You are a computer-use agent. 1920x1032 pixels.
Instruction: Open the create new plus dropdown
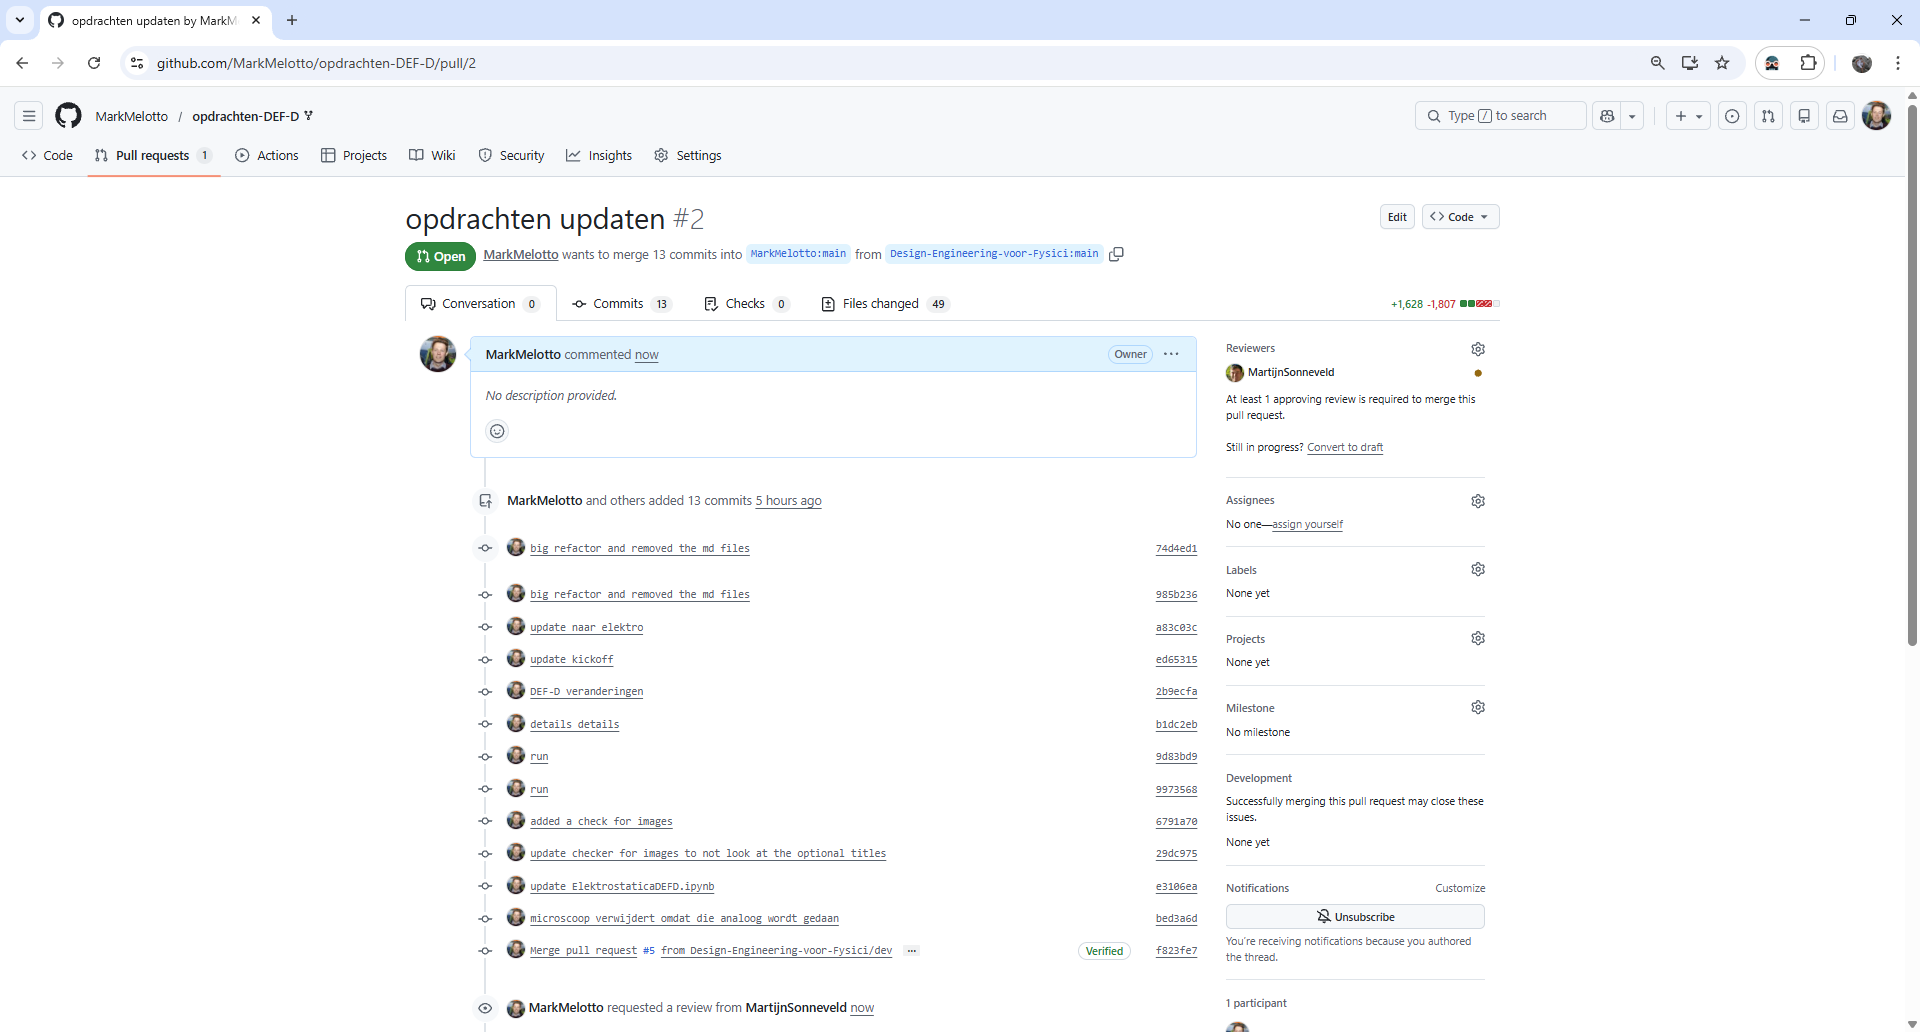(x=1688, y=116)
